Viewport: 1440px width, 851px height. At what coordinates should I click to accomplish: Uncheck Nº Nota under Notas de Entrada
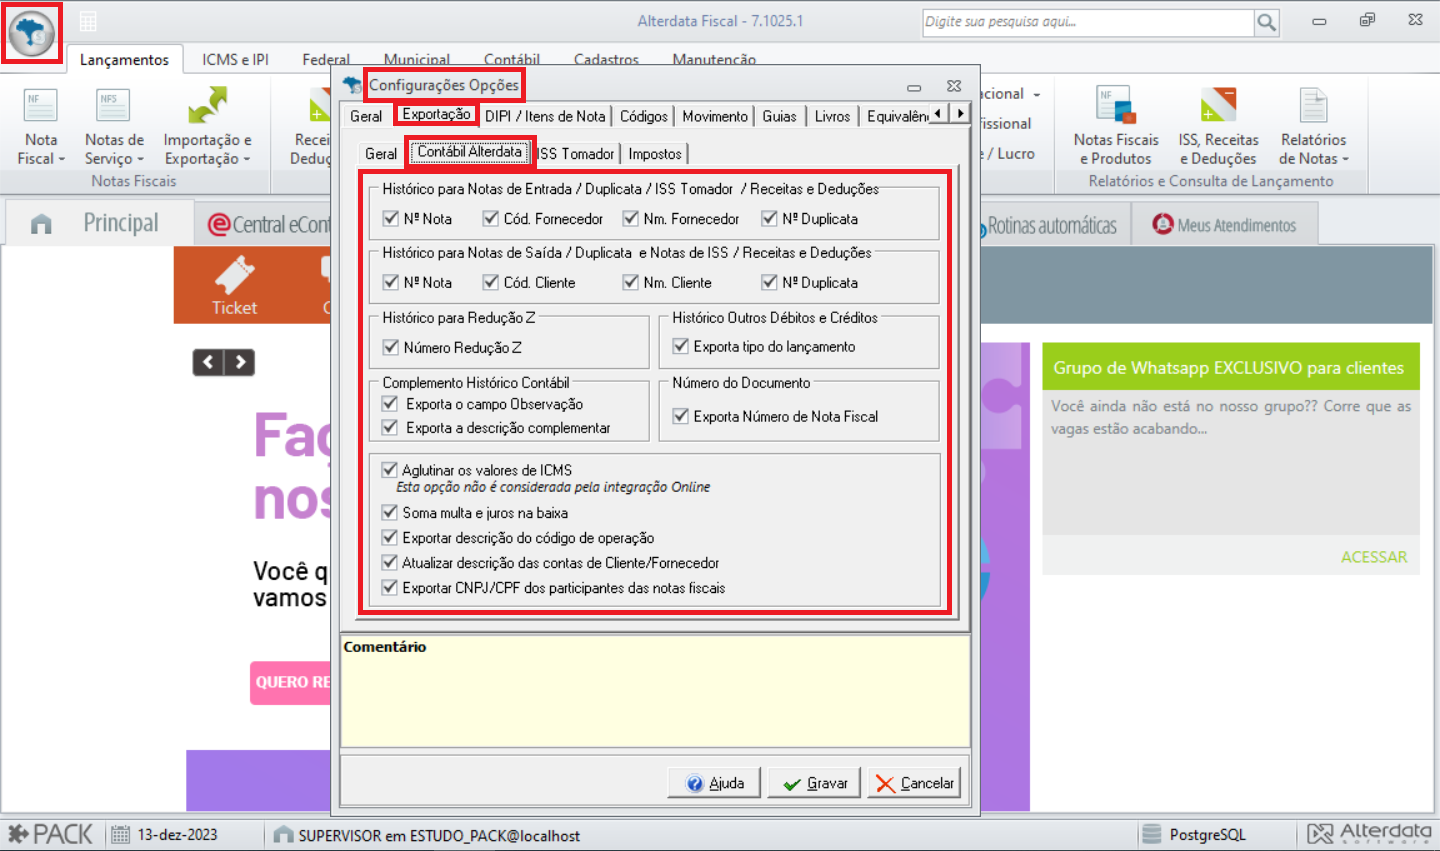(391, 218)
